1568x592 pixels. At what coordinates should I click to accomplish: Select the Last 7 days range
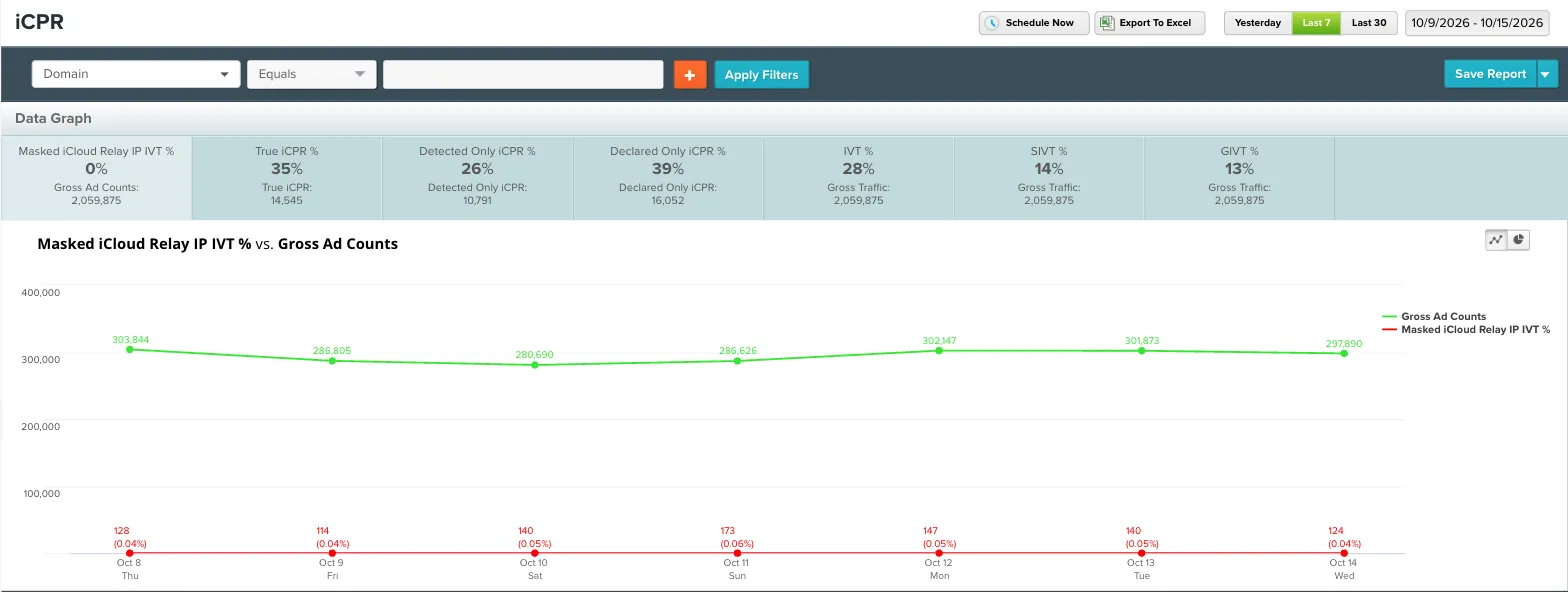point(1316,23)
